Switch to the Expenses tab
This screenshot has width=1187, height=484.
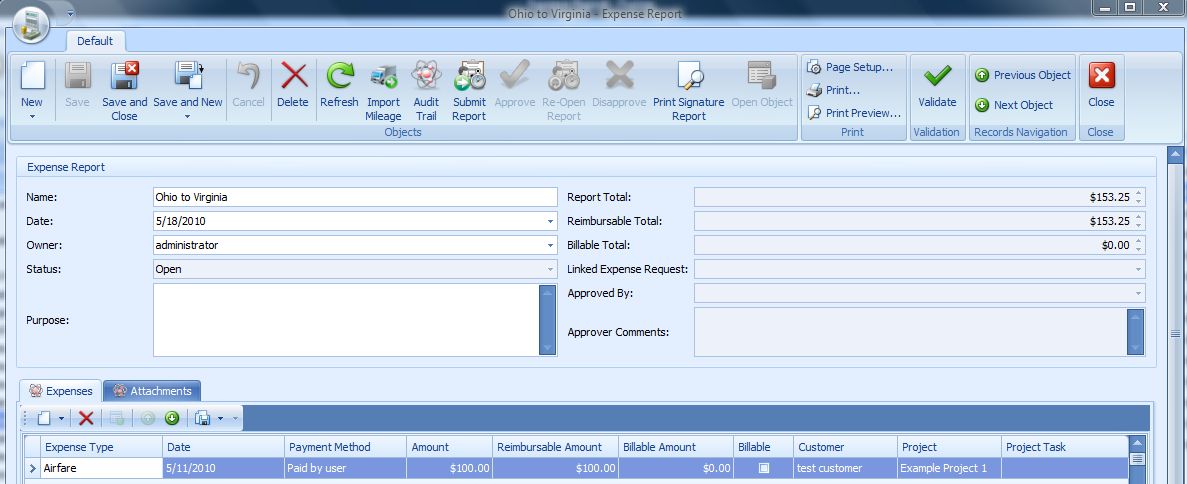[x=61, y=391]
